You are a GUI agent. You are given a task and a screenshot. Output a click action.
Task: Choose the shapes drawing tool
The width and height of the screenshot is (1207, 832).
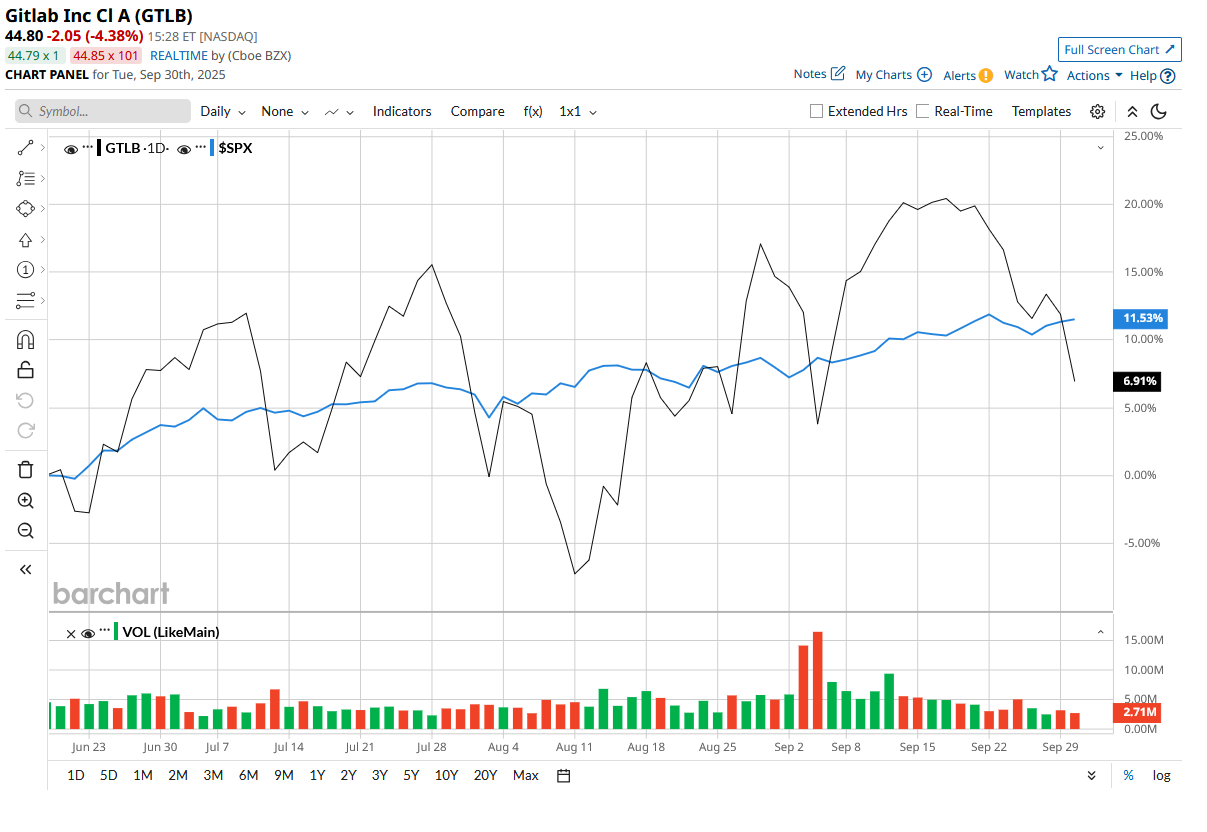[26, 209]
